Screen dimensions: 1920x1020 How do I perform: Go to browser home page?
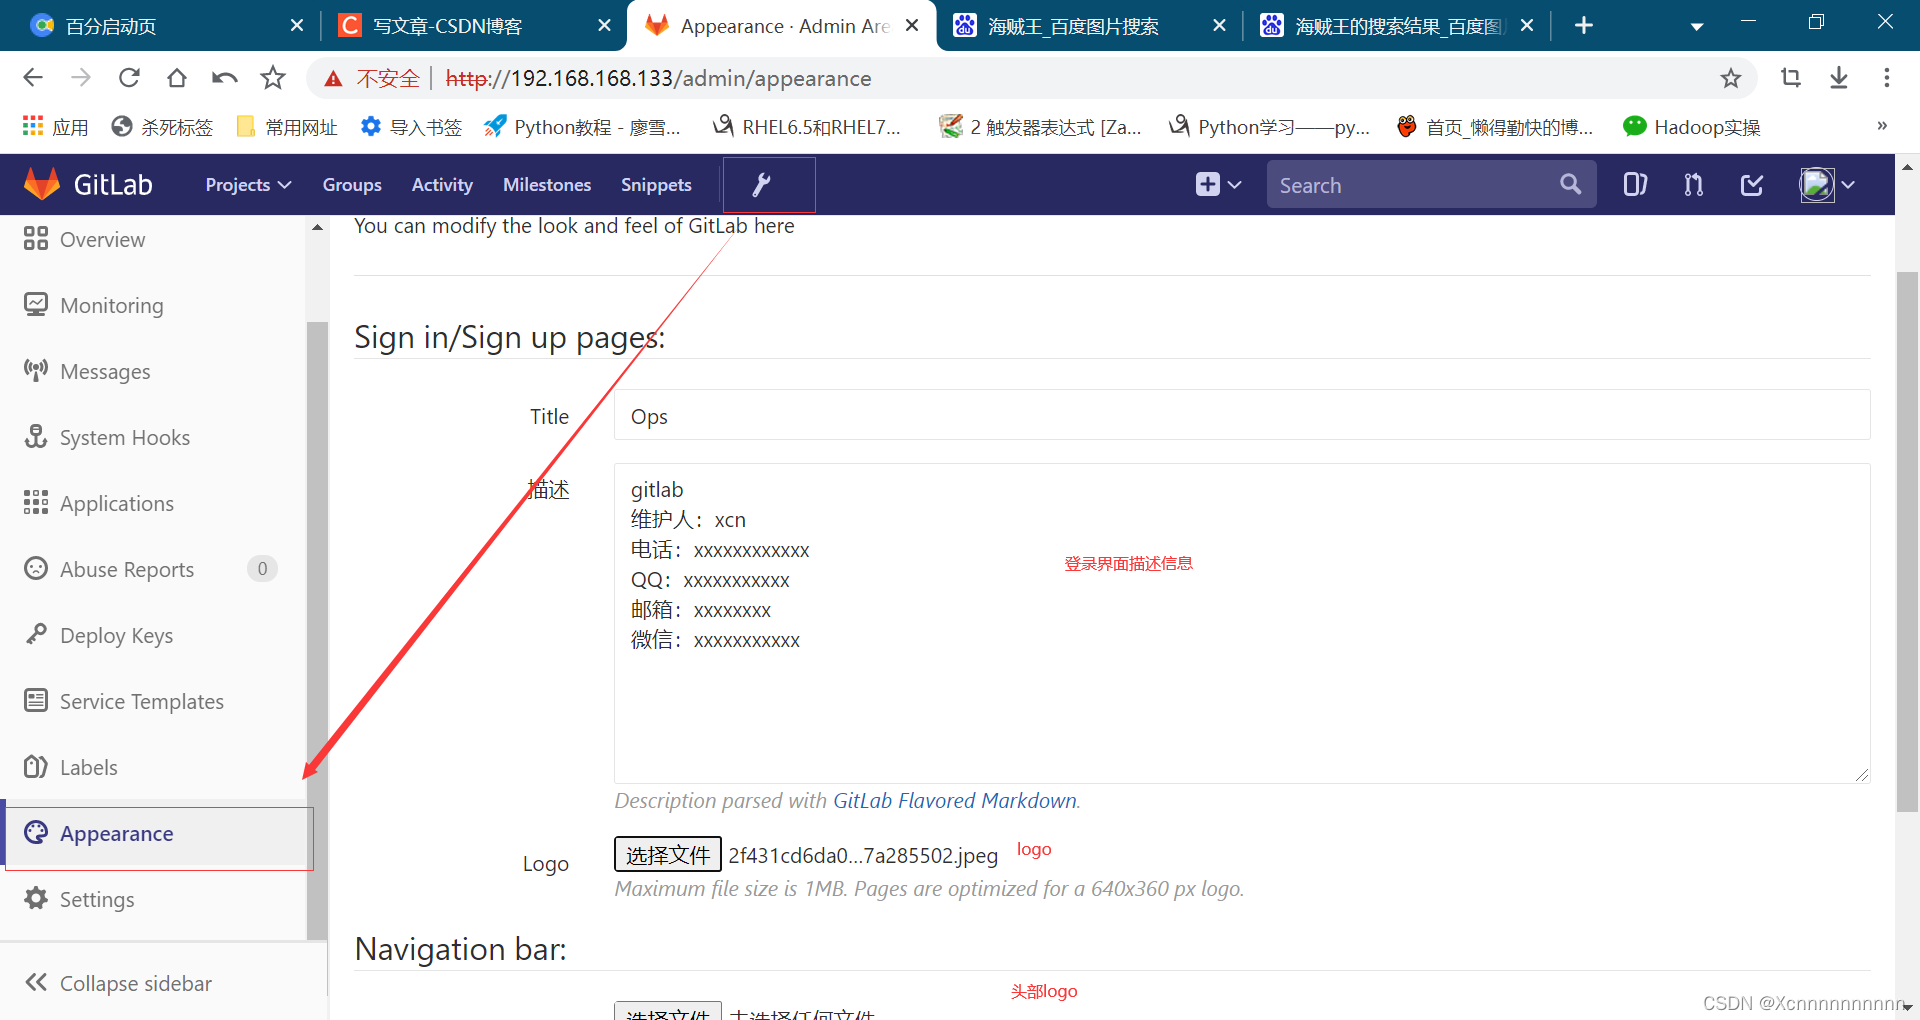[177, 78]
